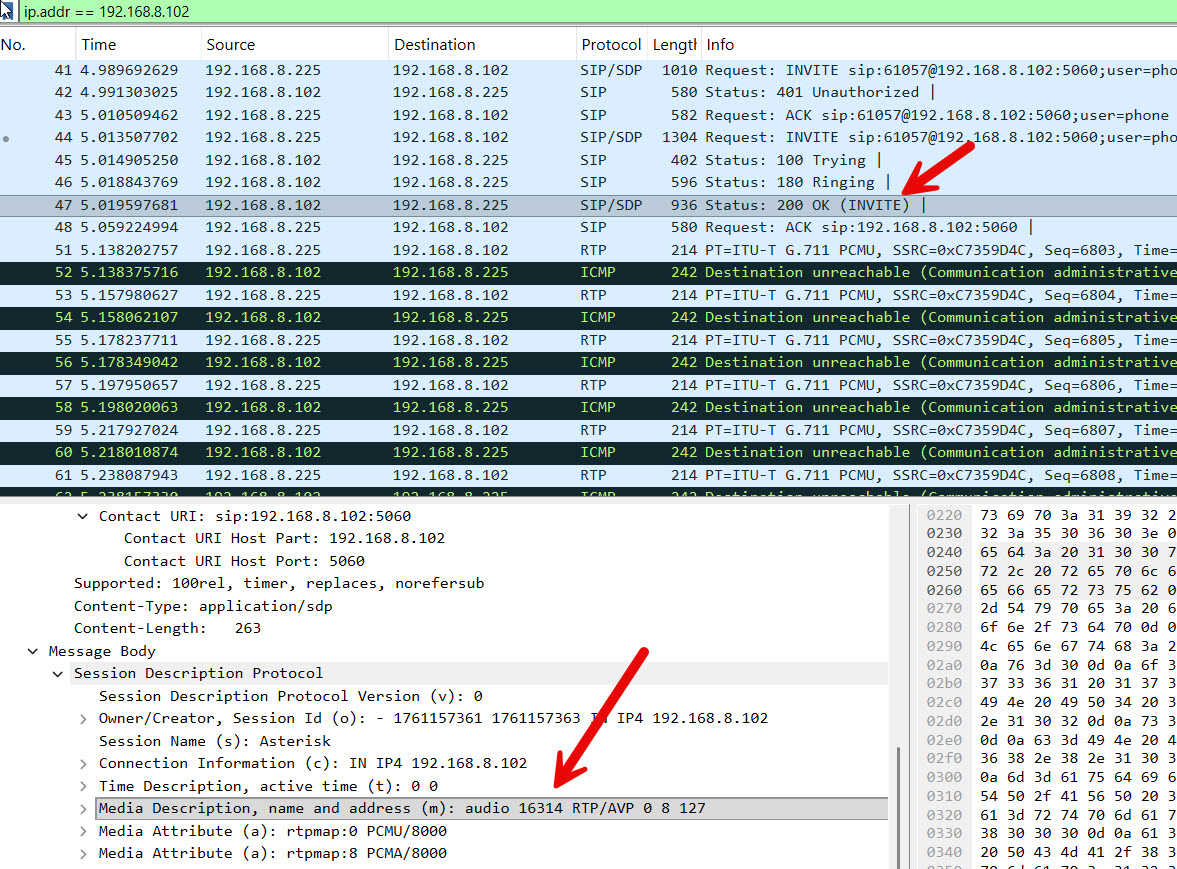The image size is (1177, 869).
Task: Select ICMP Destination unreachable packet 52
Action: coord(500,272)
